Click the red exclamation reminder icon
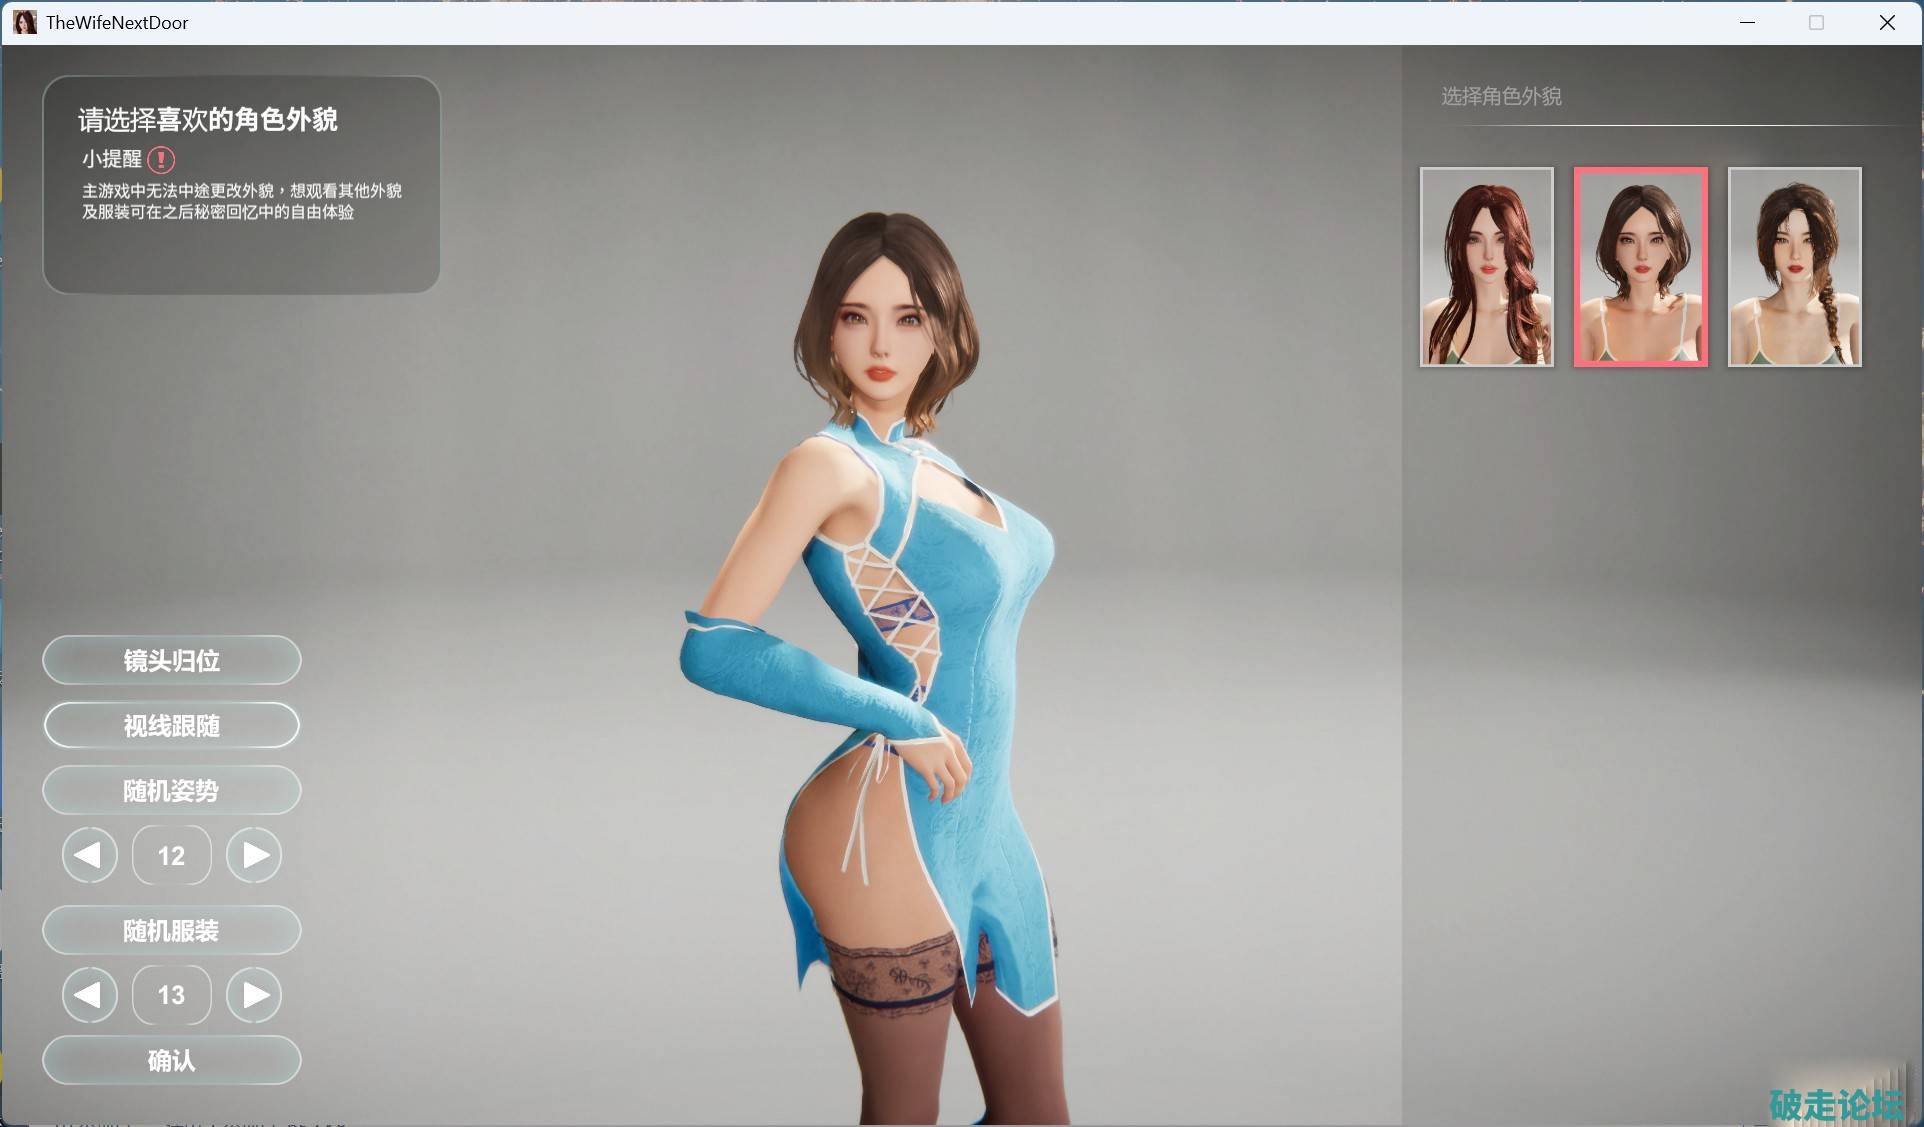This screenshot has height=1127, width=1924. pos(161,159)
